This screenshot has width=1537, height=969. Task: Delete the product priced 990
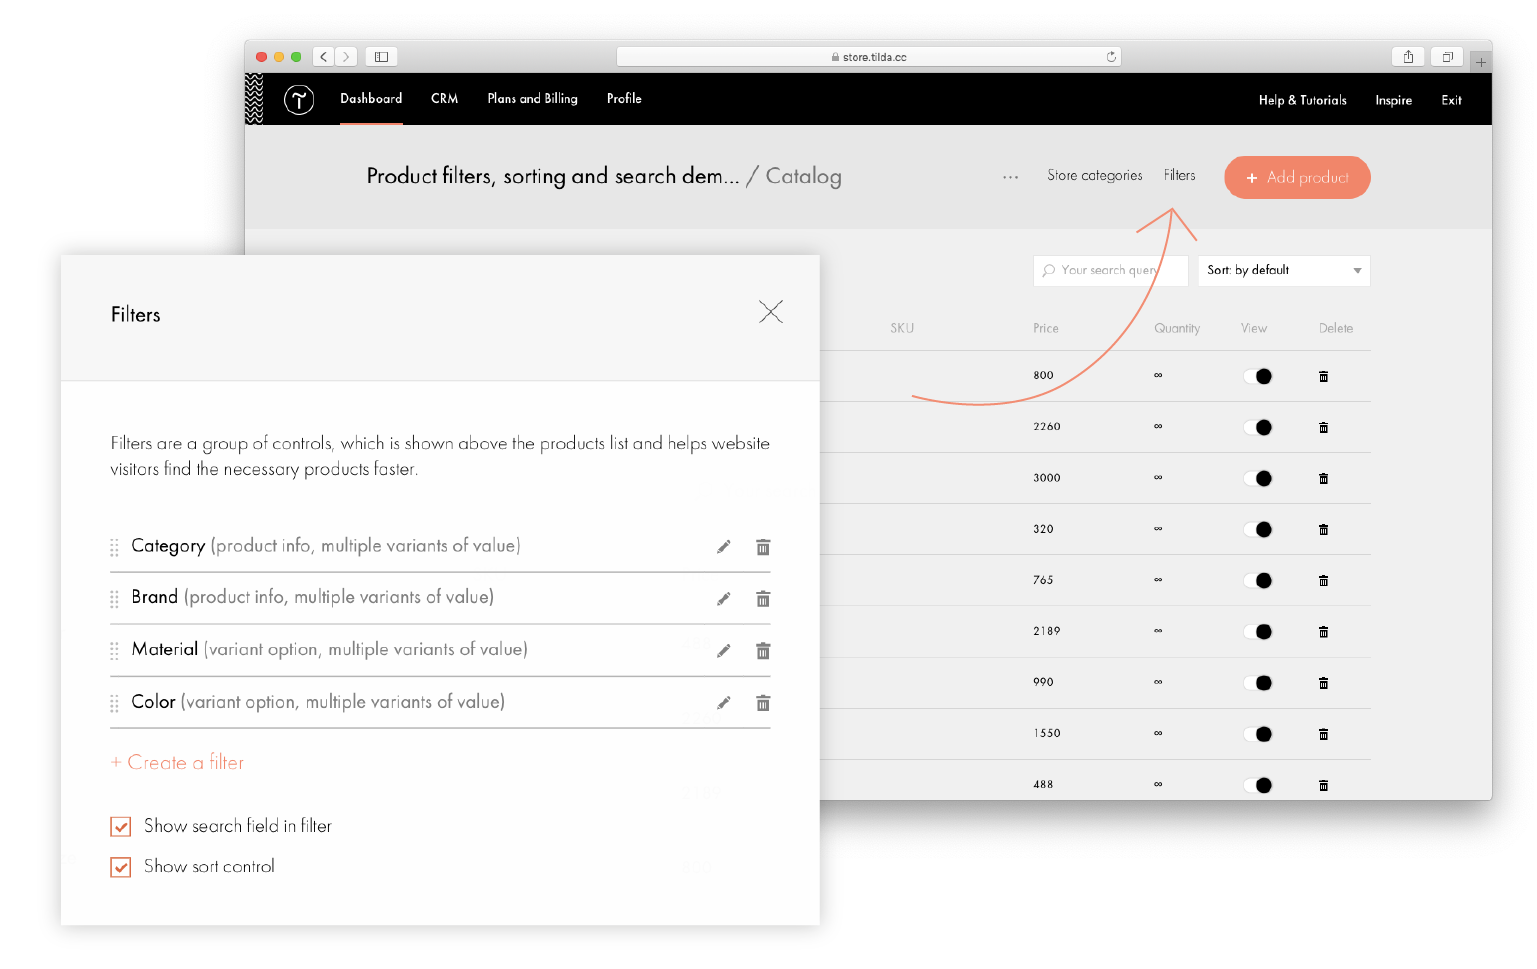[x=1323, y=683]
